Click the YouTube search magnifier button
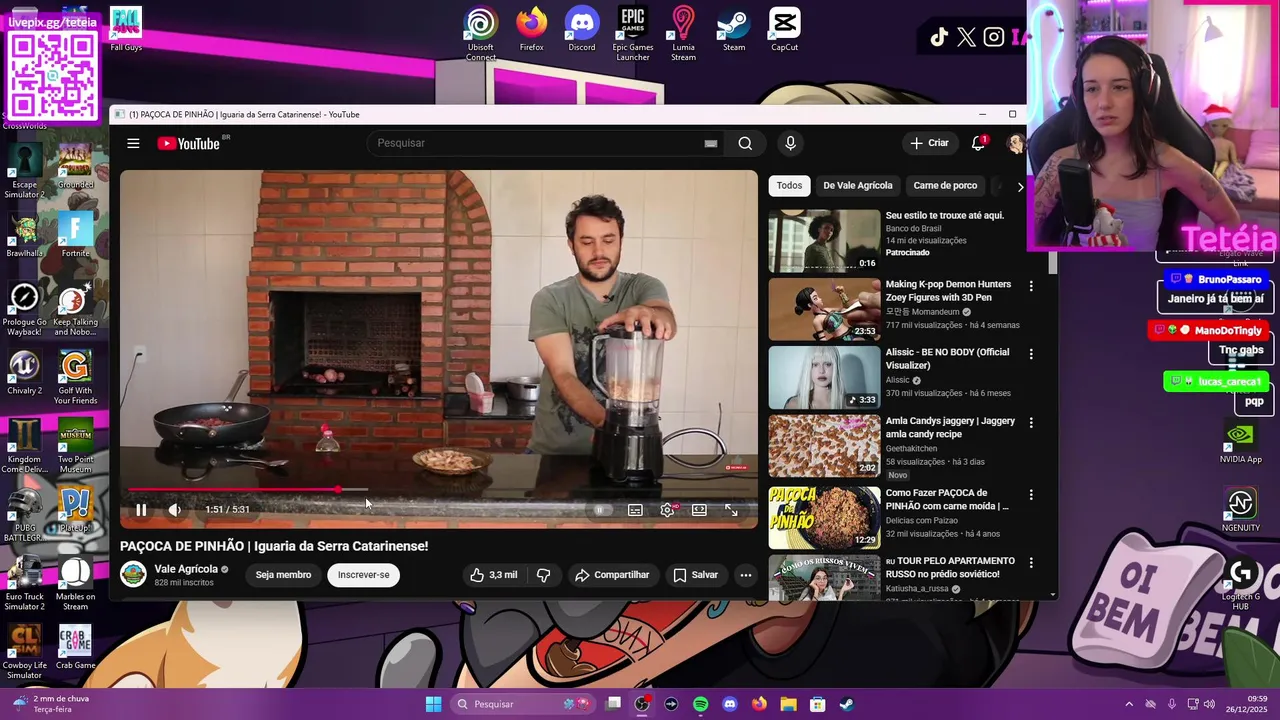Screen dimensions: 1280x720 (745, 143)
